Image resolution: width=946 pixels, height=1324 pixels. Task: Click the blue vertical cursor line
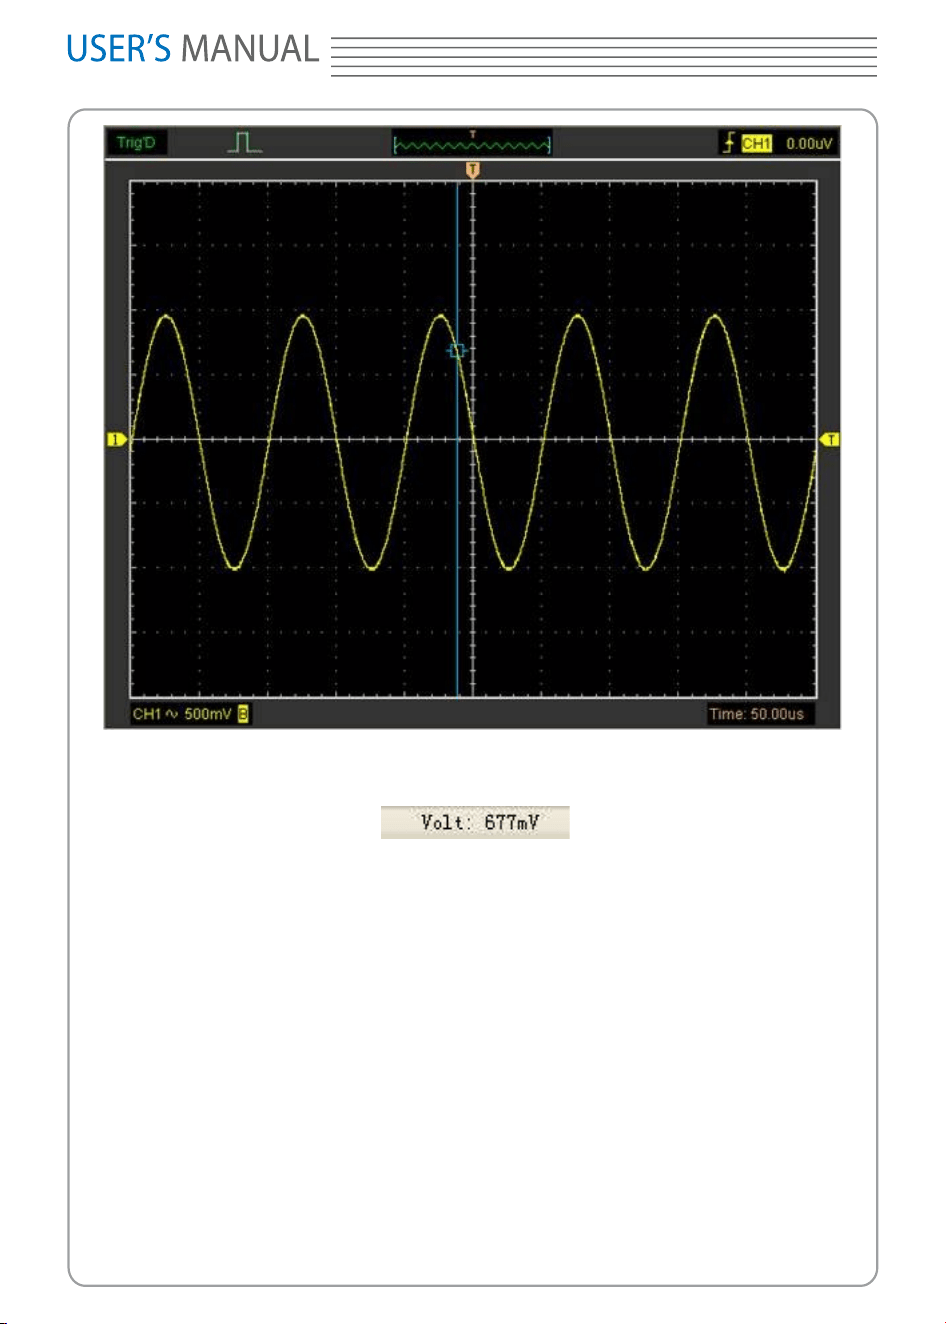pos(457,438)
